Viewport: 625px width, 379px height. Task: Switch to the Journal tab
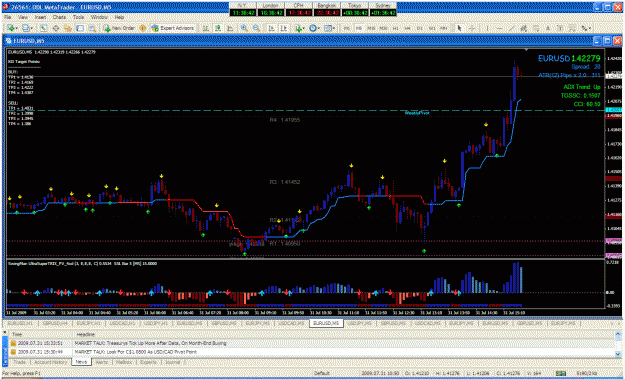(x=173, y=362)
